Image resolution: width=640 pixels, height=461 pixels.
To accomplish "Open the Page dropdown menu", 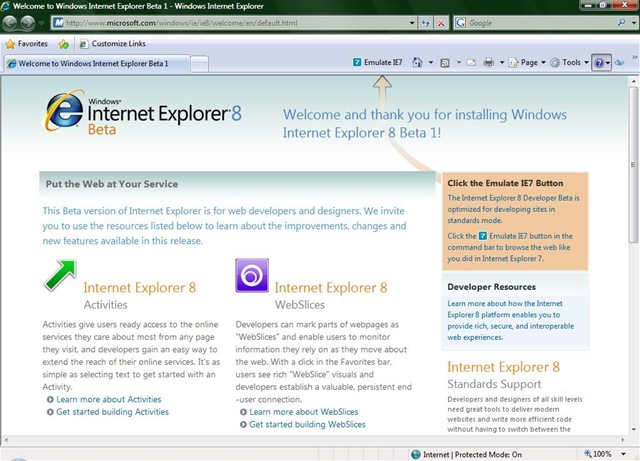I will click(x=528, y=63).
